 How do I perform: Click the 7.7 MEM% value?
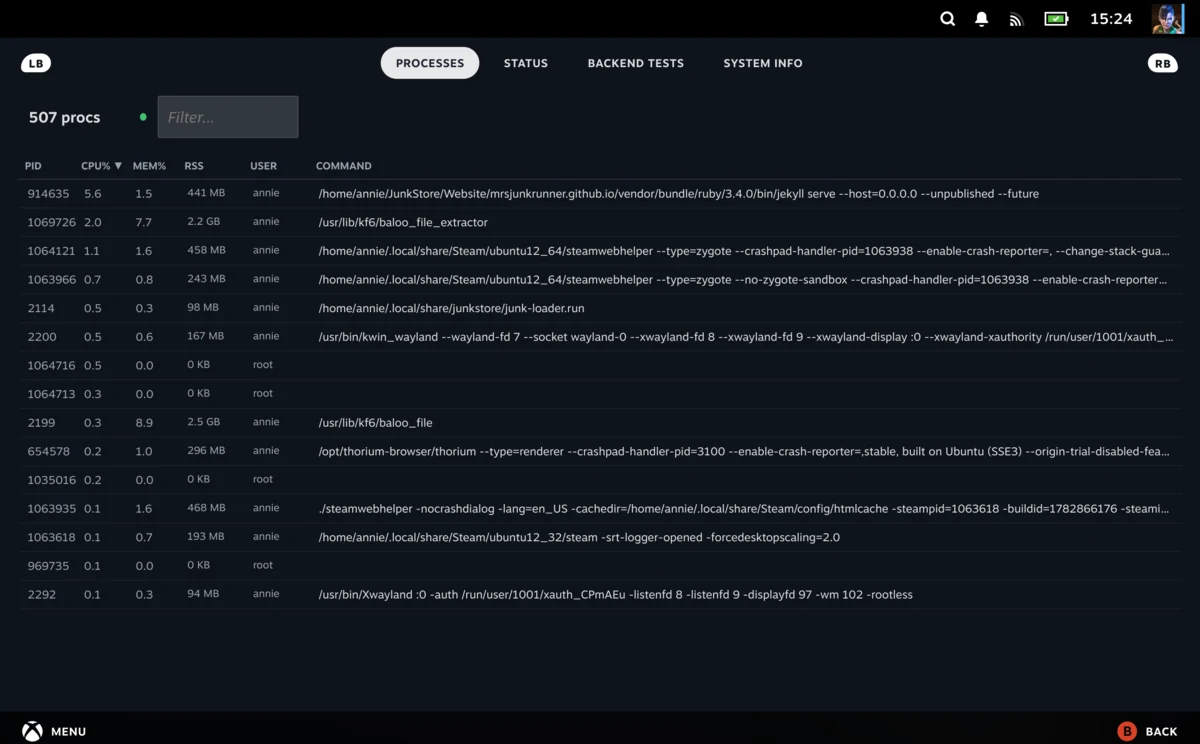[x=143, y=222]
